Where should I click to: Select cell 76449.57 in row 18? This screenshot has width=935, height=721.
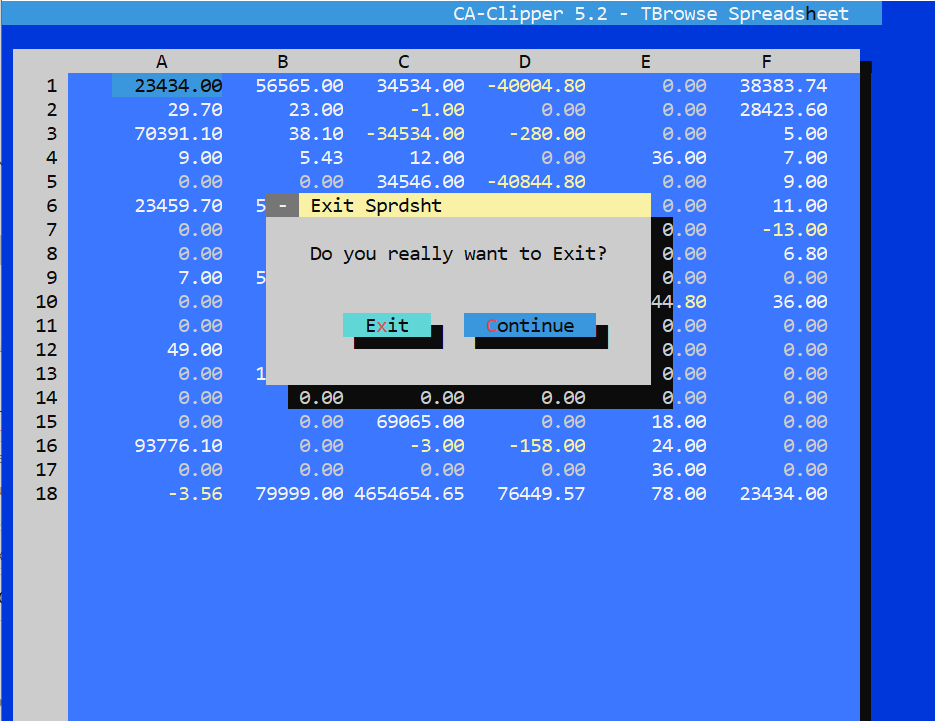541,493
